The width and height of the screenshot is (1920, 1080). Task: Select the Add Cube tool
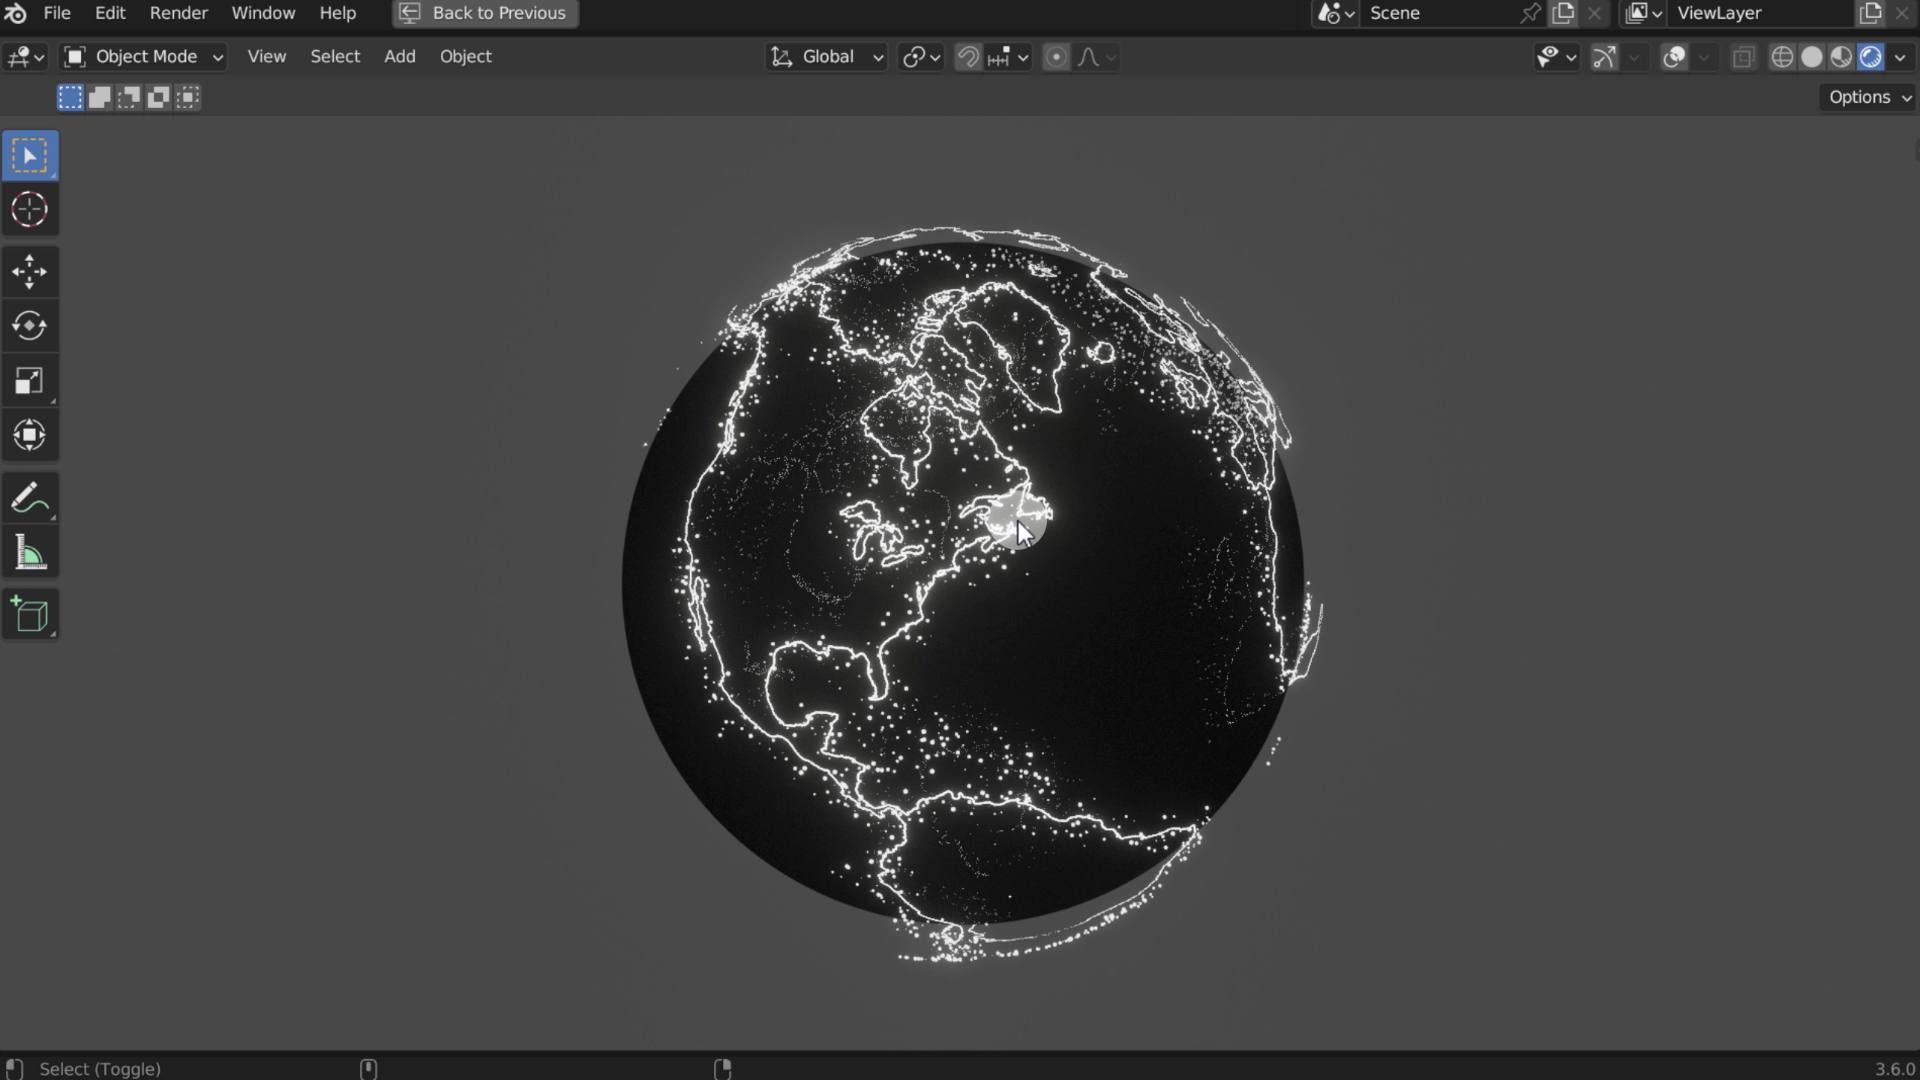click(29, 615)
